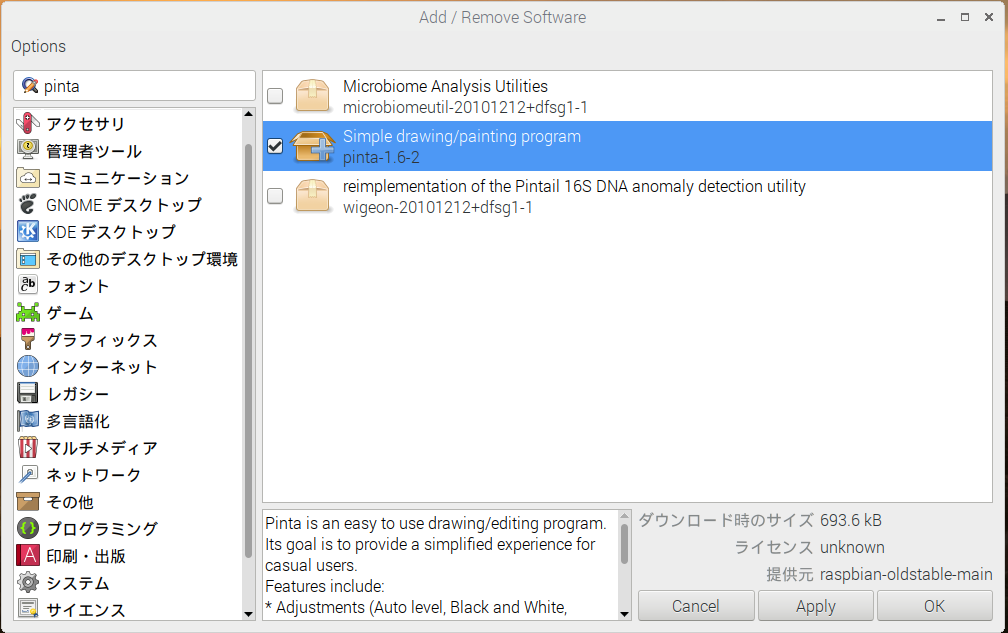Select the 'Microbiome Analysis Utilities' row text
Image resolution: width=1008 pixels, height=633 pixels.
click(445, 86)
